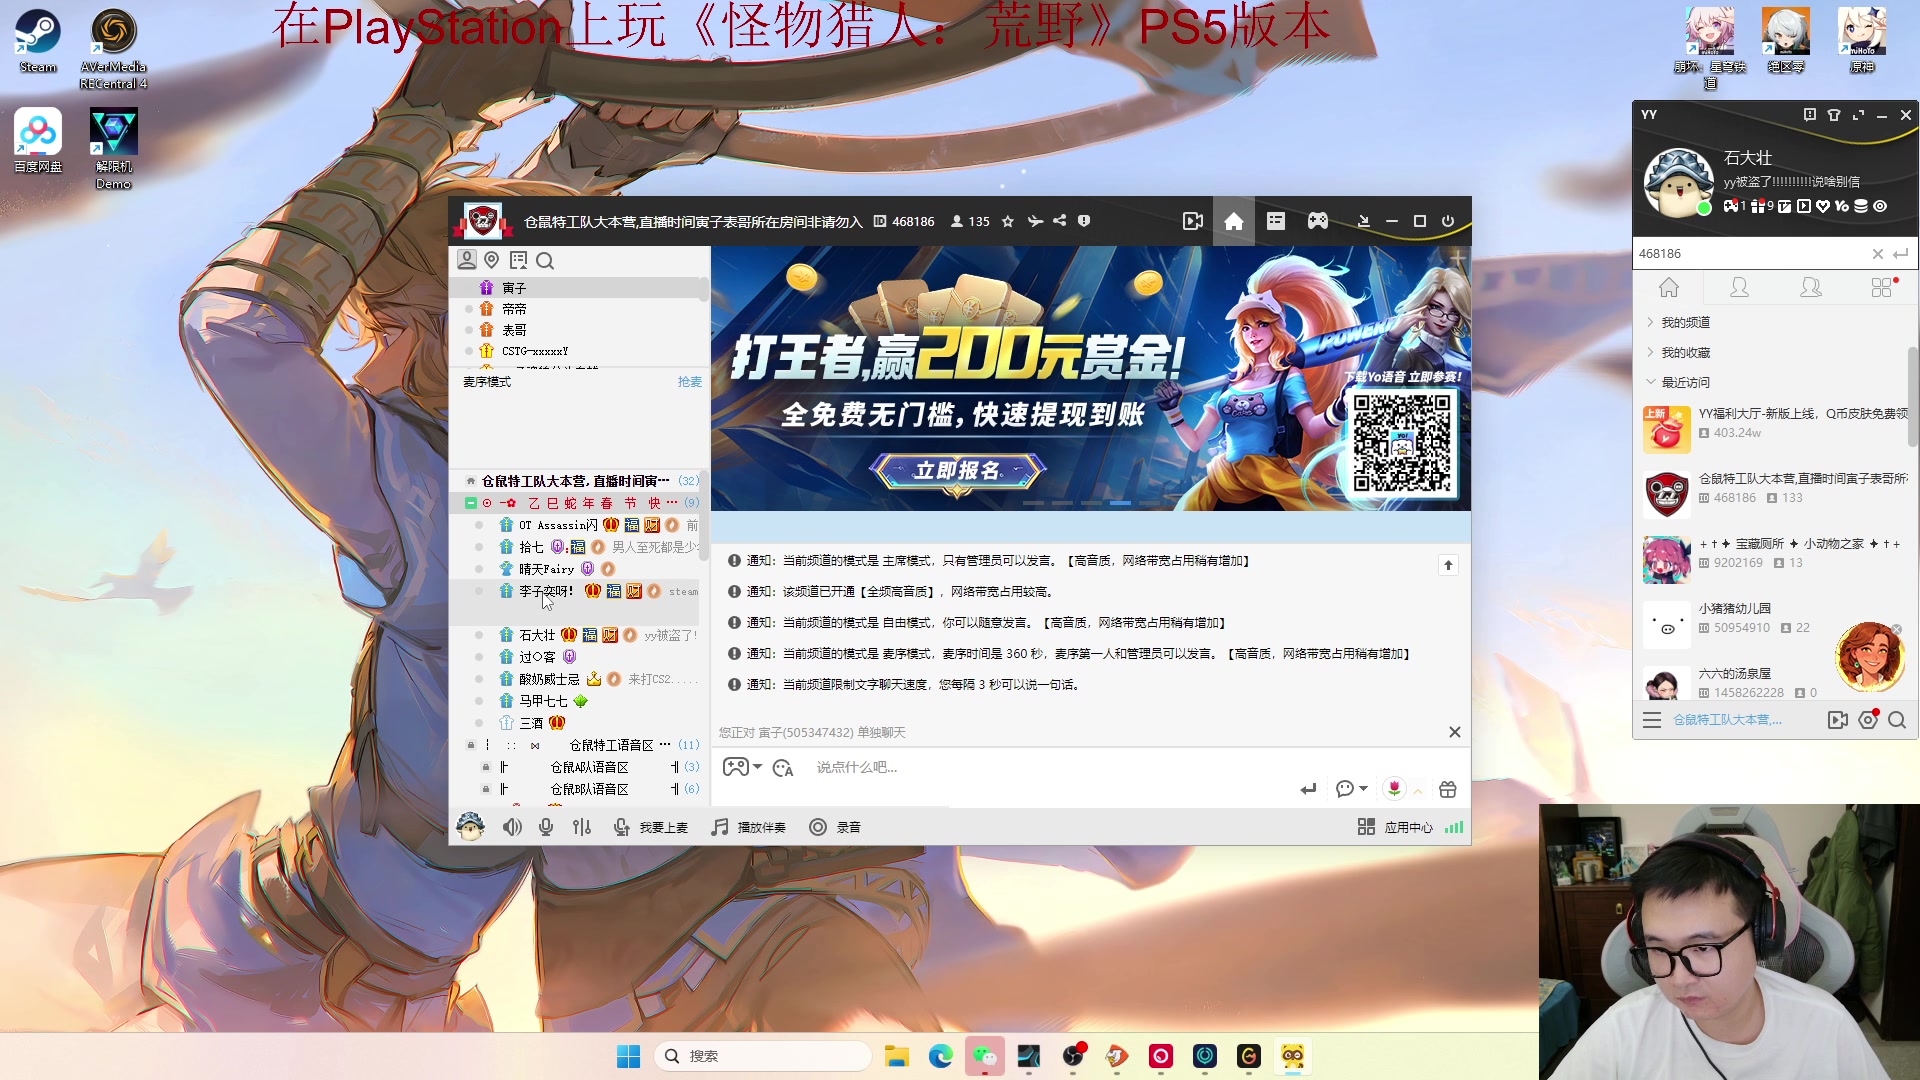This screenshot has width=1920, height=1080.
Task: Expand the flower gift up arrow
Action: tap(1418, 791)
